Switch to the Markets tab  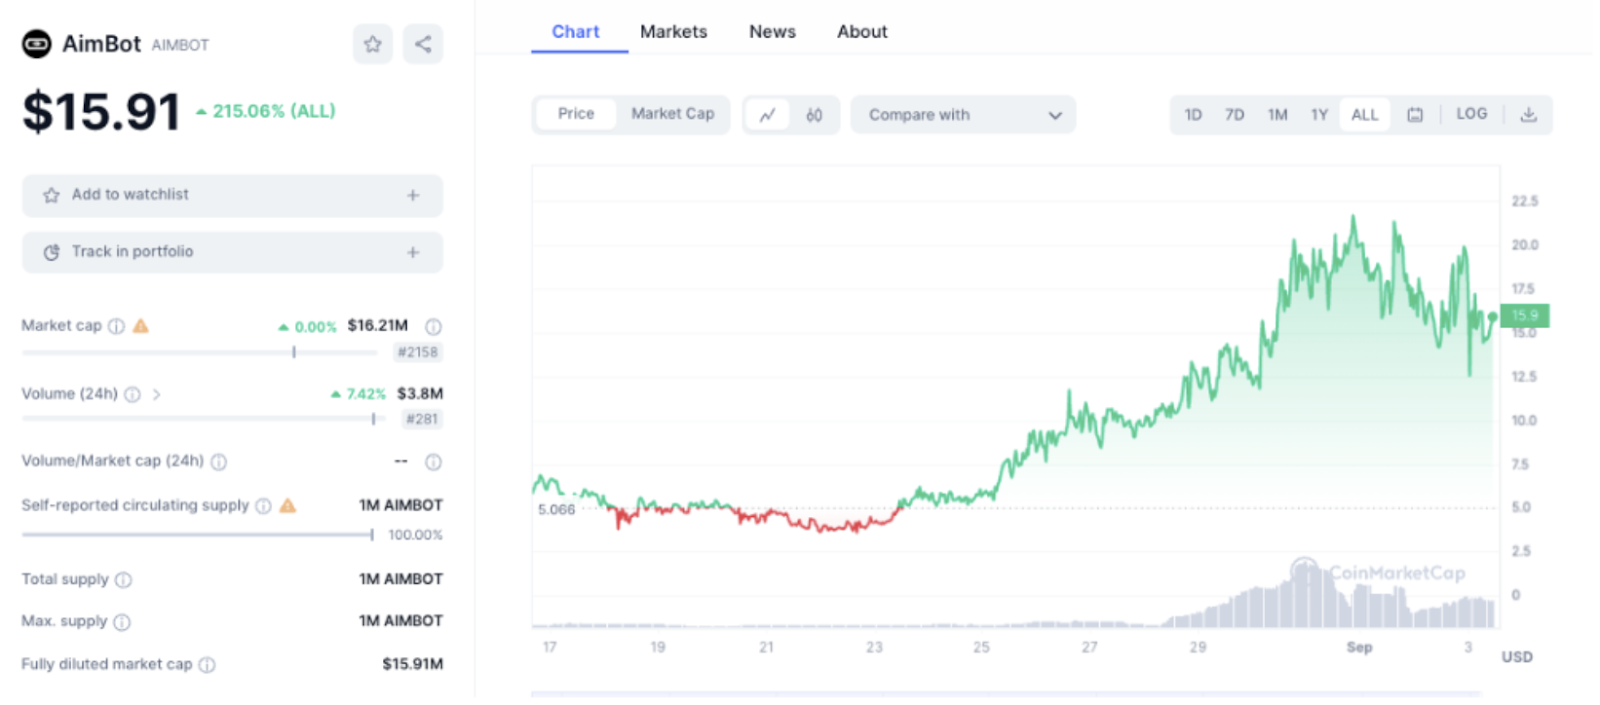tap(673, 32)
